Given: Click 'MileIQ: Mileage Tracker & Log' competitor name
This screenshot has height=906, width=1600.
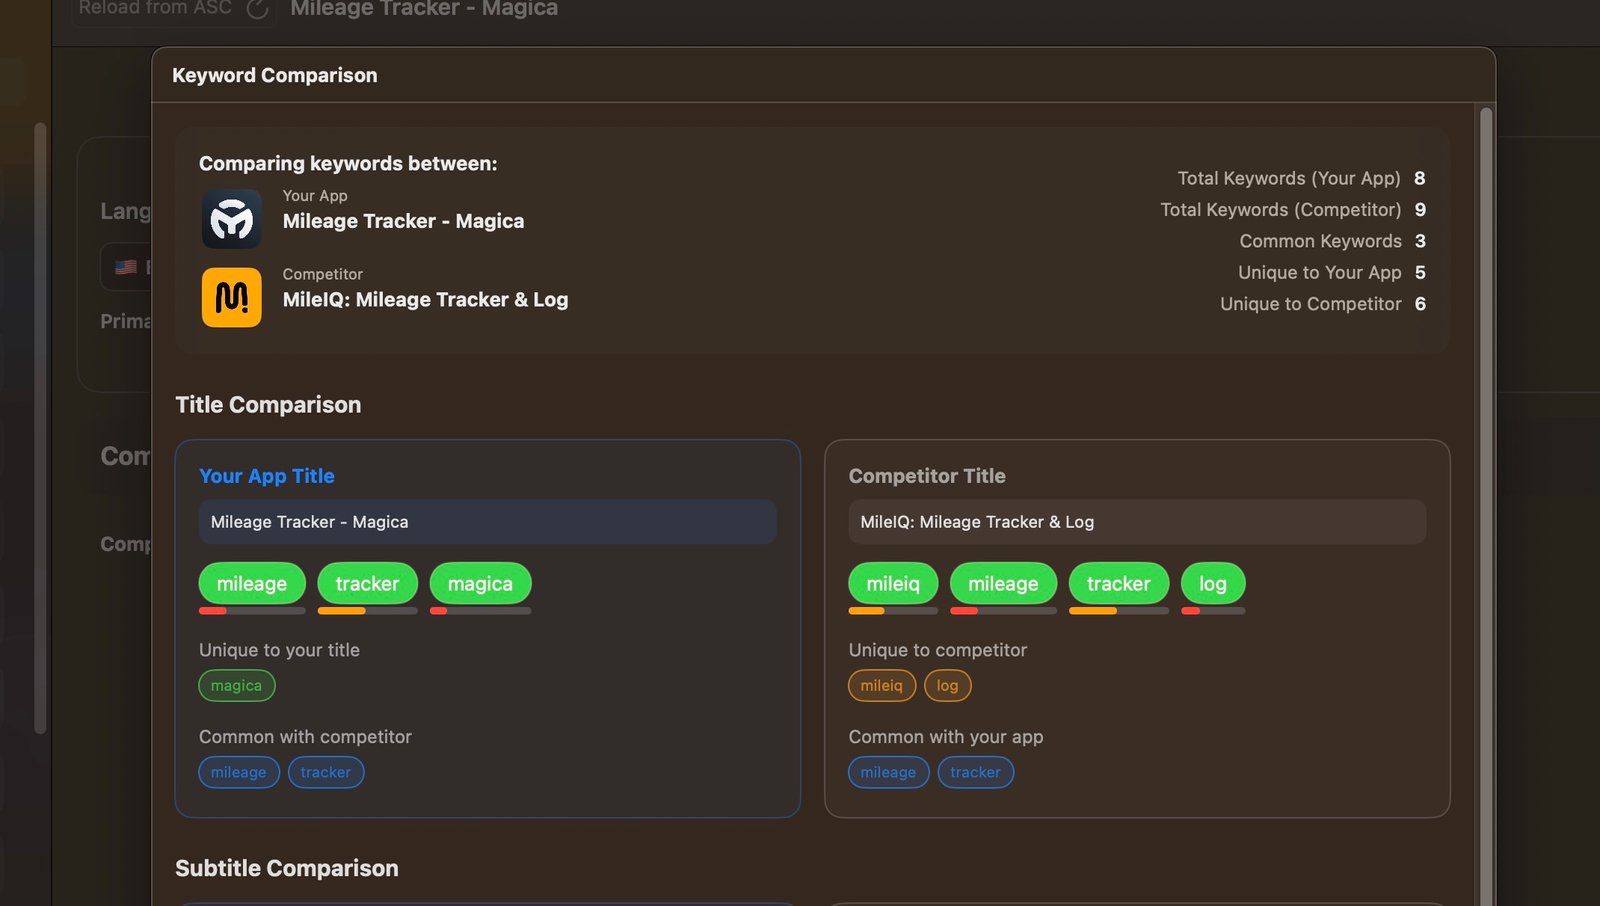Looking at the screenshot, I should coord(425,299).
